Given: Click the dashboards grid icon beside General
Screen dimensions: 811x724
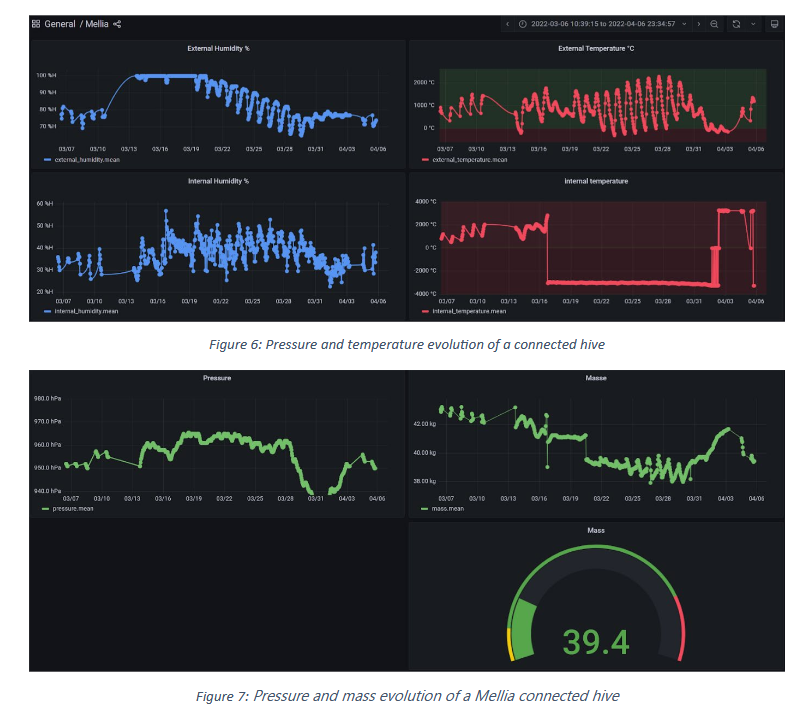Looking at the screenshot, I should click(x=36, y=24).
